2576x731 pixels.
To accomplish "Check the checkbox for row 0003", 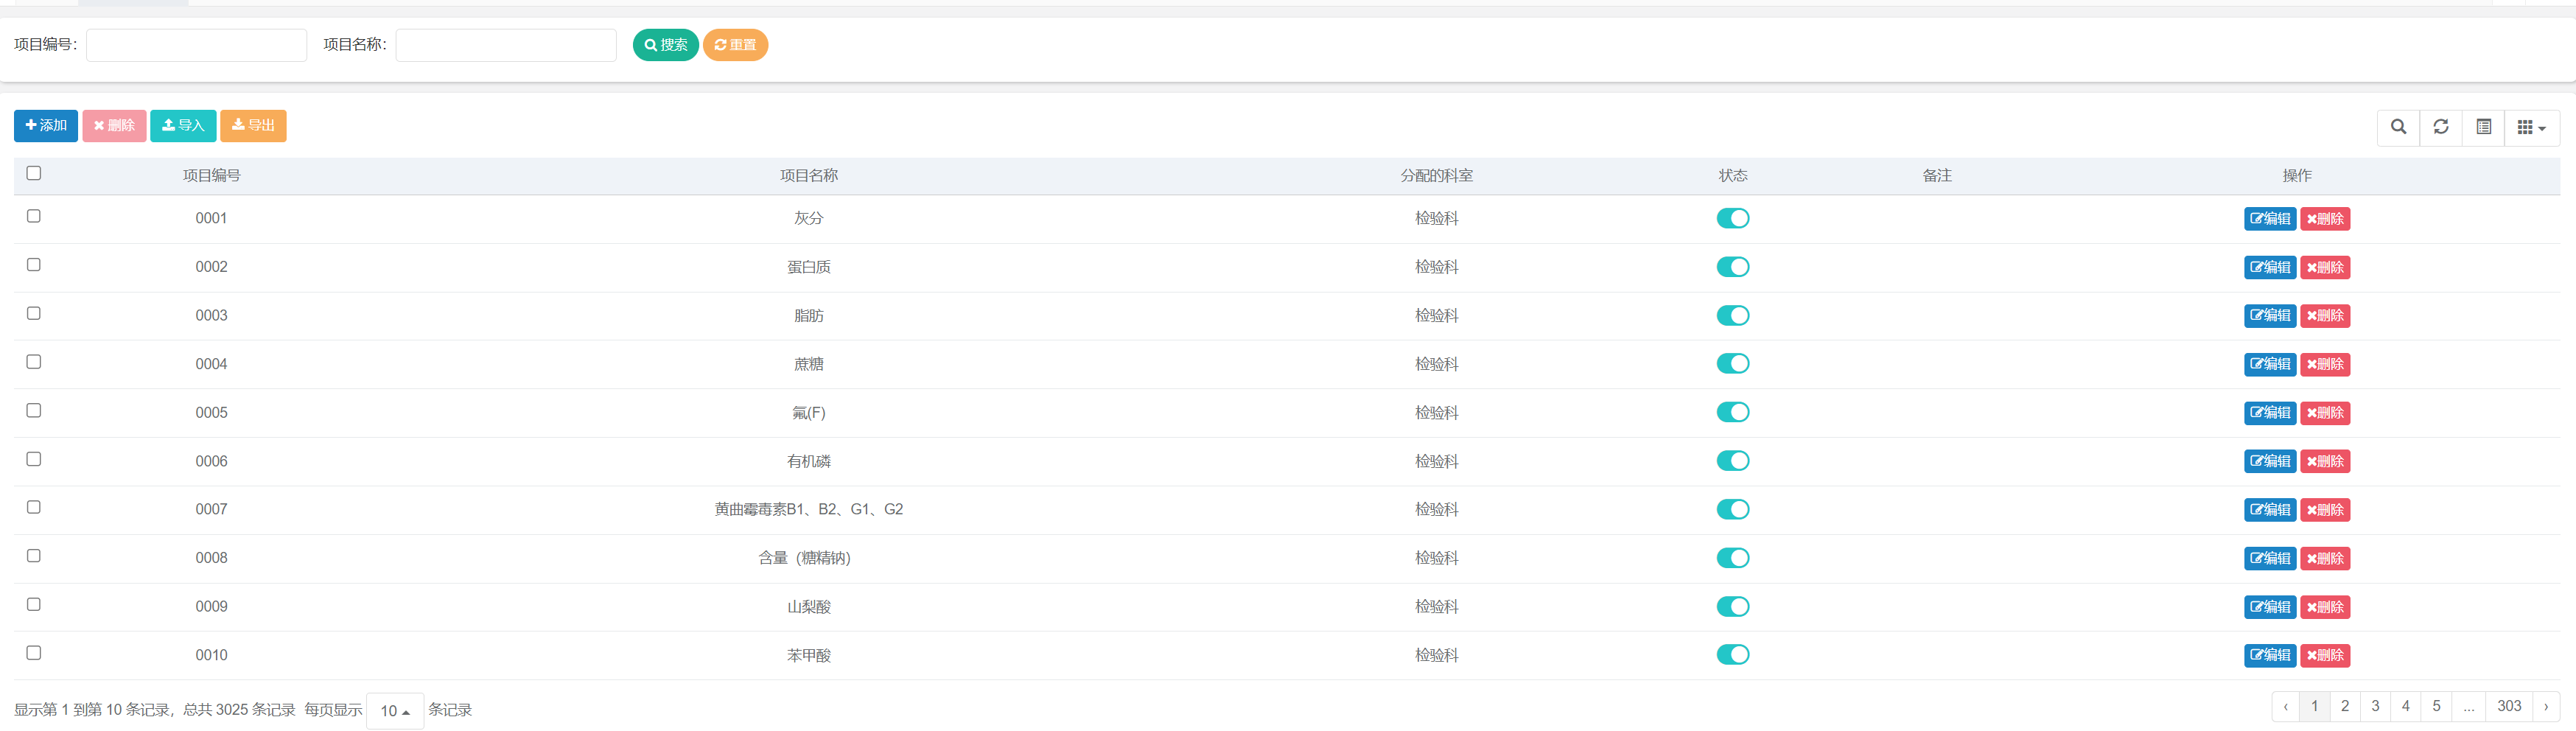I will pos(34,313).
